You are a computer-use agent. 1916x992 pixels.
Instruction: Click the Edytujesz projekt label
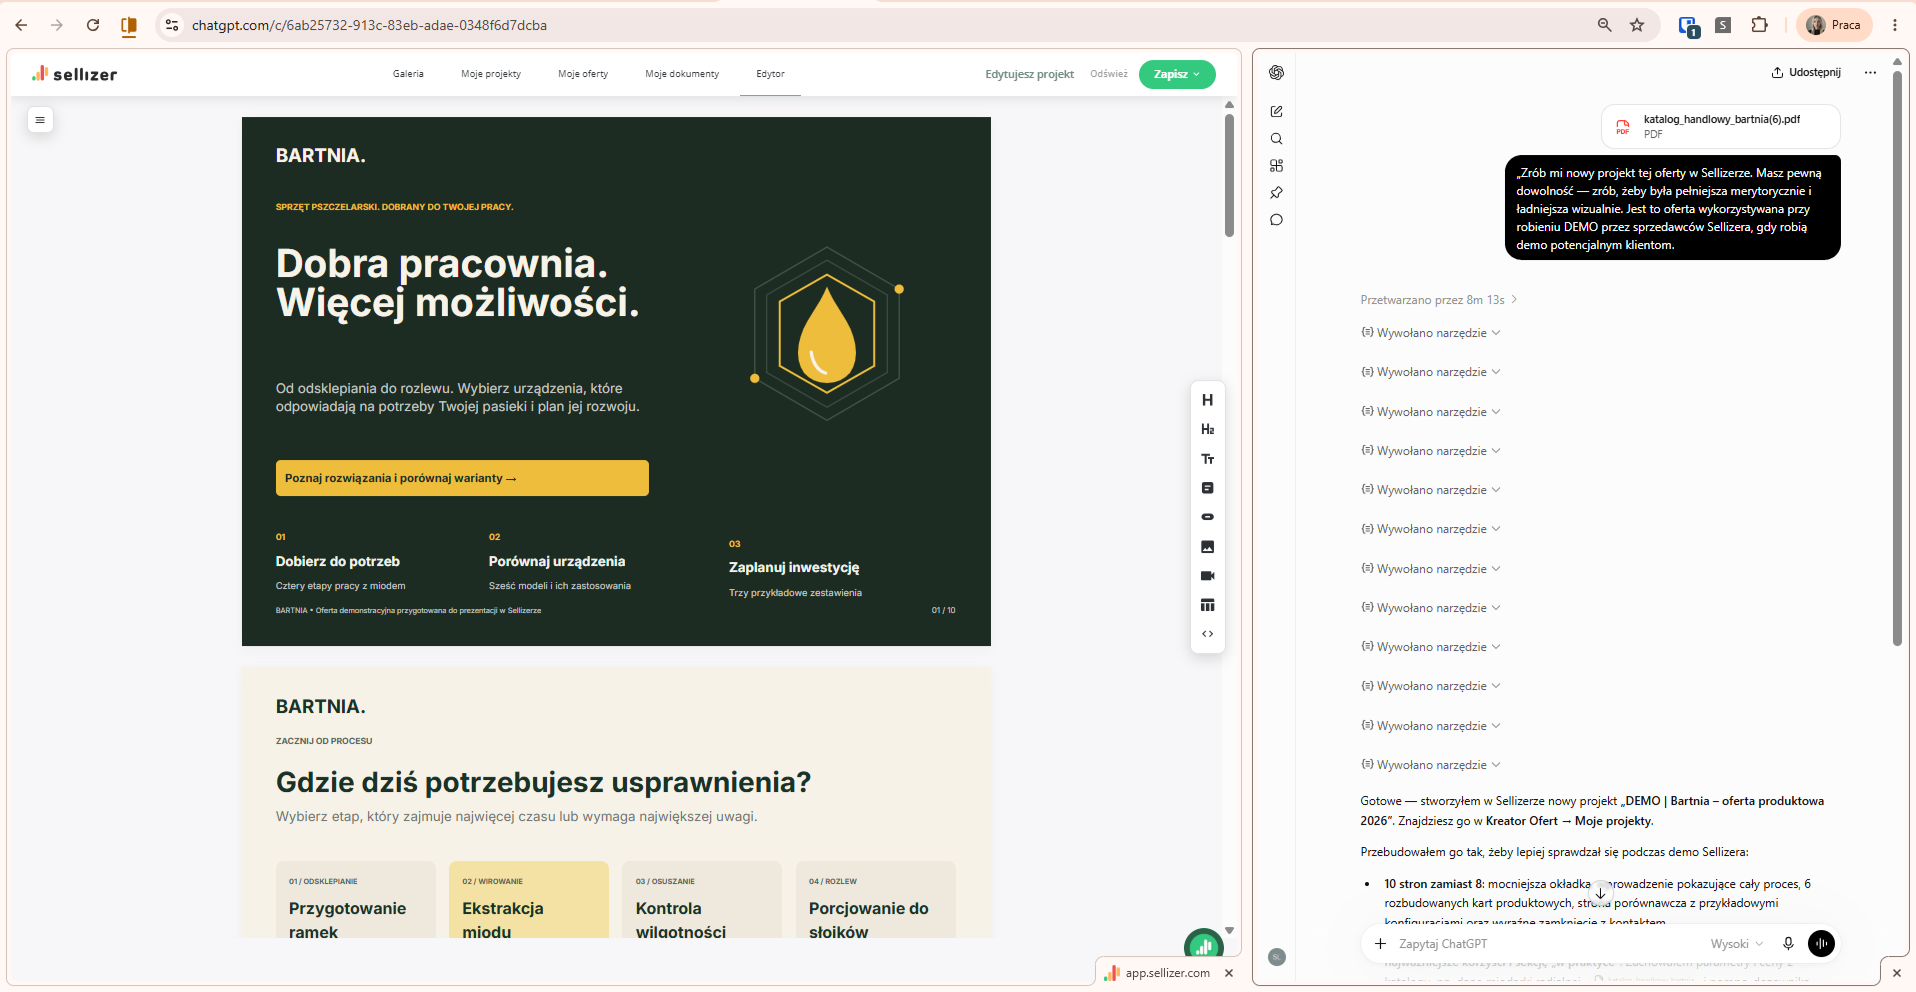[1029, 74]
